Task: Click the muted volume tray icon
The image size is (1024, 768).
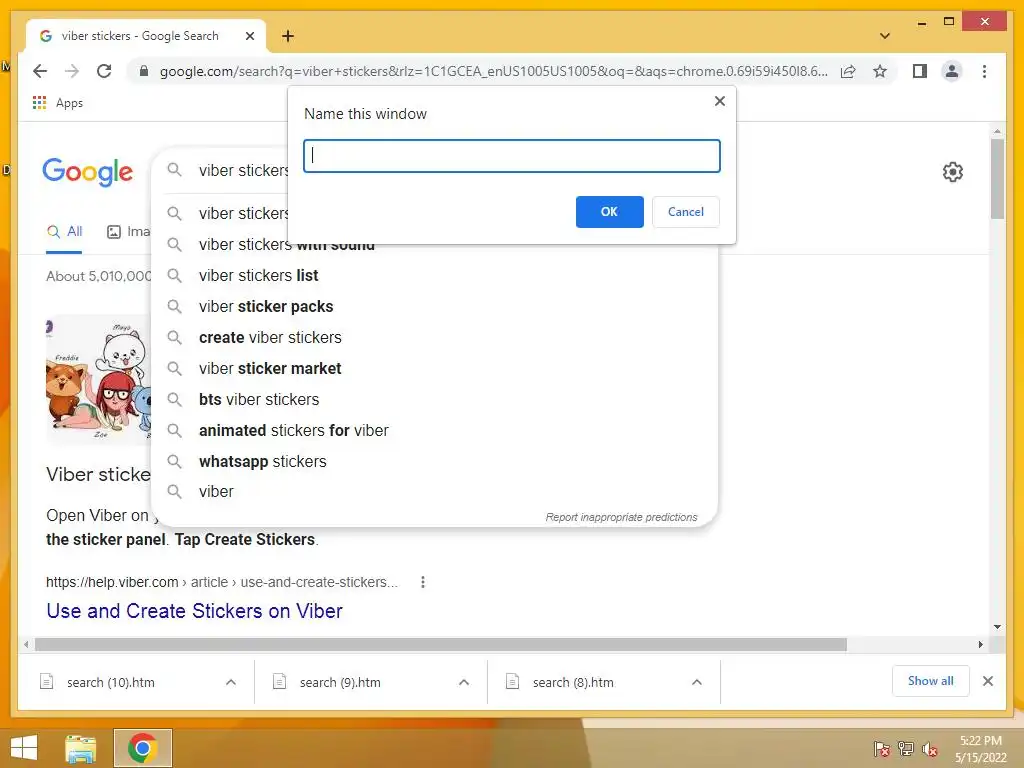Action: point(930,749)
